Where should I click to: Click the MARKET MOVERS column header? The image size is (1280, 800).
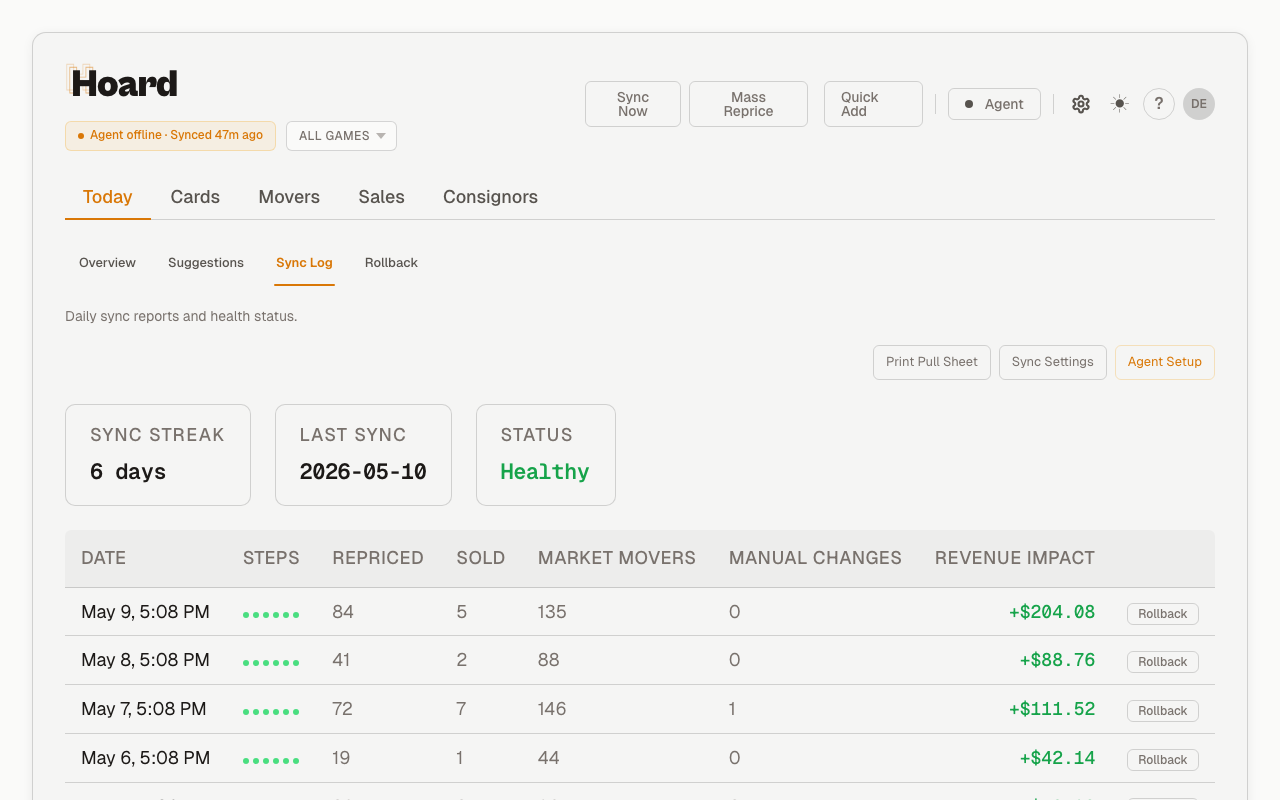617,558
